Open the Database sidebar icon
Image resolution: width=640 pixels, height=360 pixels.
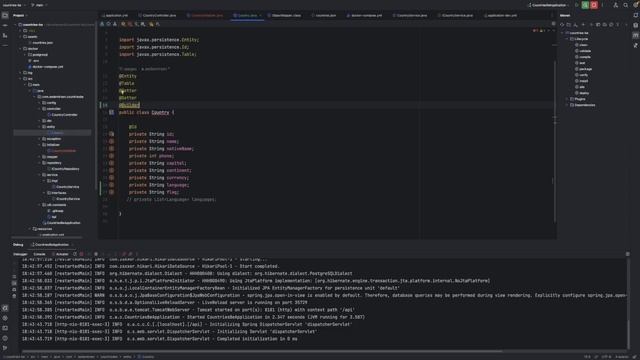[x=636, y=25]
